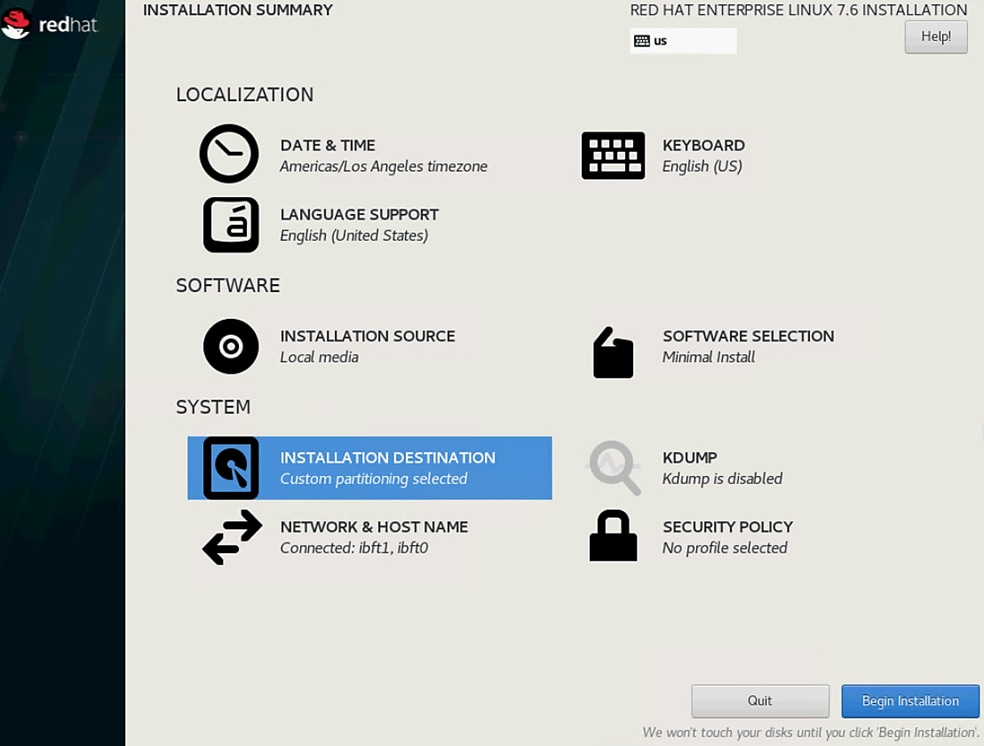Click Begin Installation button

tap(910, 701)
